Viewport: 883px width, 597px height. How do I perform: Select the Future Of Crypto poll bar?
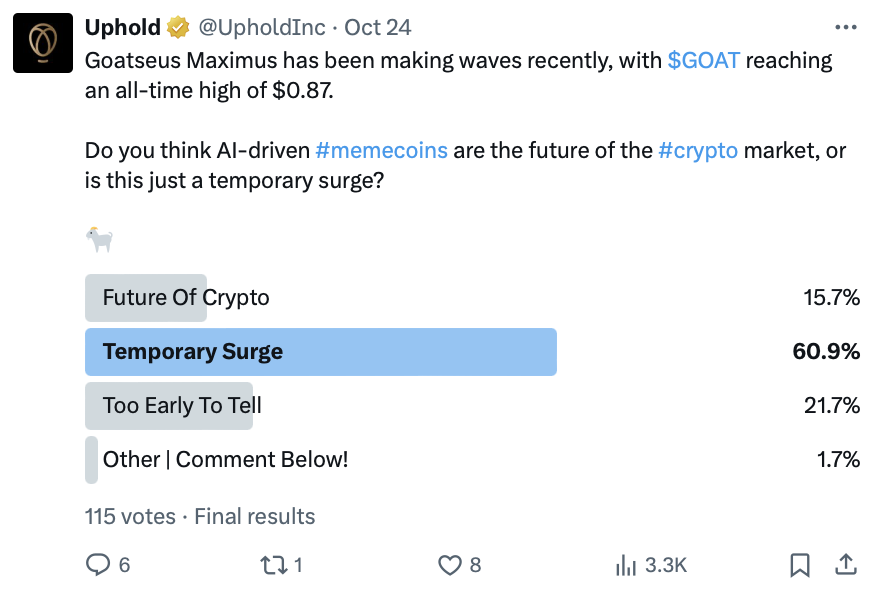472,298
